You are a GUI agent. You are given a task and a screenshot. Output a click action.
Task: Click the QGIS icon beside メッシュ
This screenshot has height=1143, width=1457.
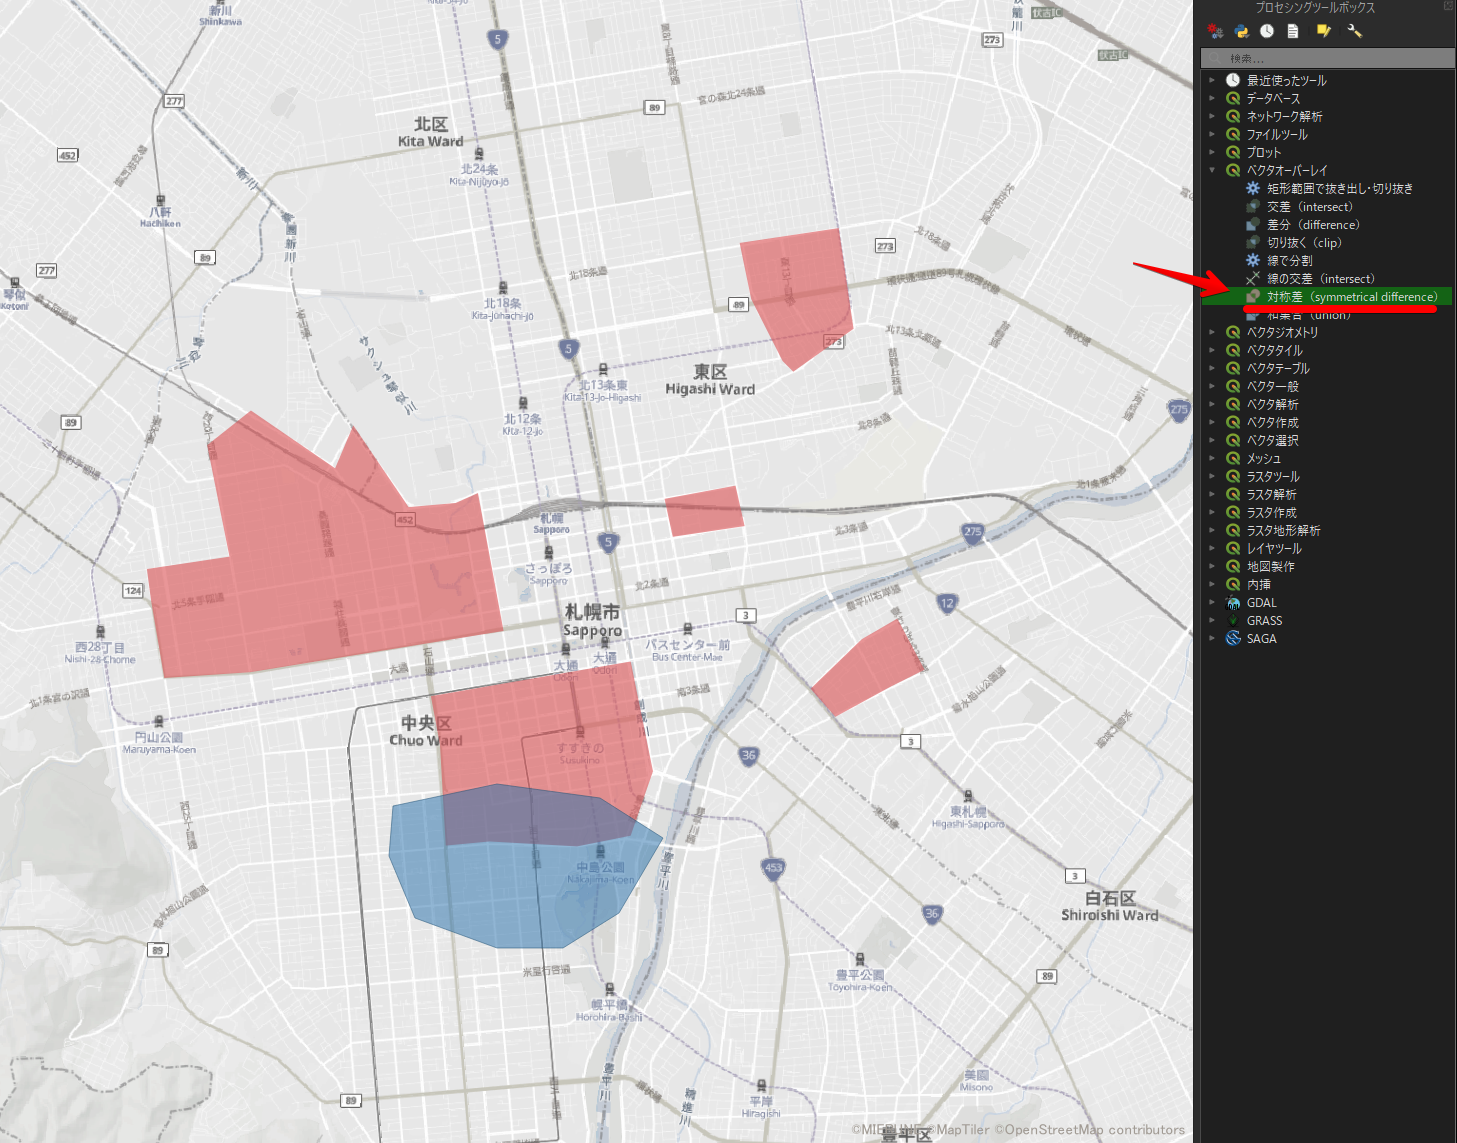tap(1233, 458)
